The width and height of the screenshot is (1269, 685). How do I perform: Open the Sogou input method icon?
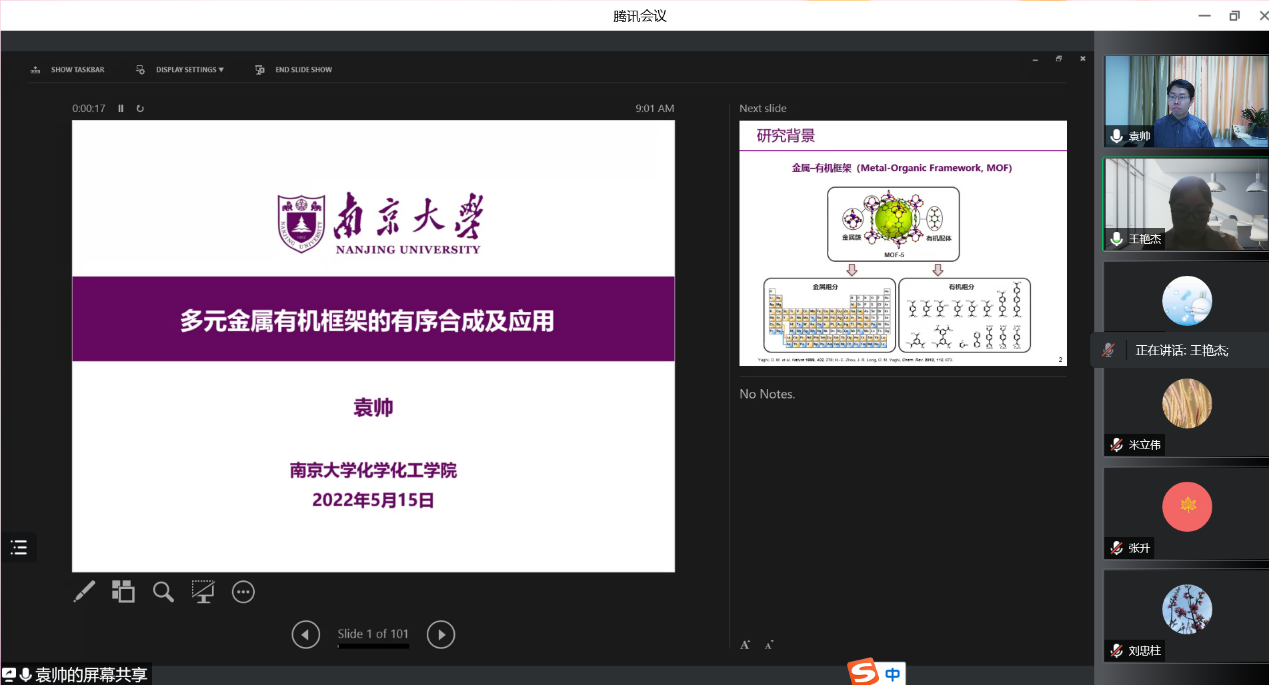(x=862, y=673)
